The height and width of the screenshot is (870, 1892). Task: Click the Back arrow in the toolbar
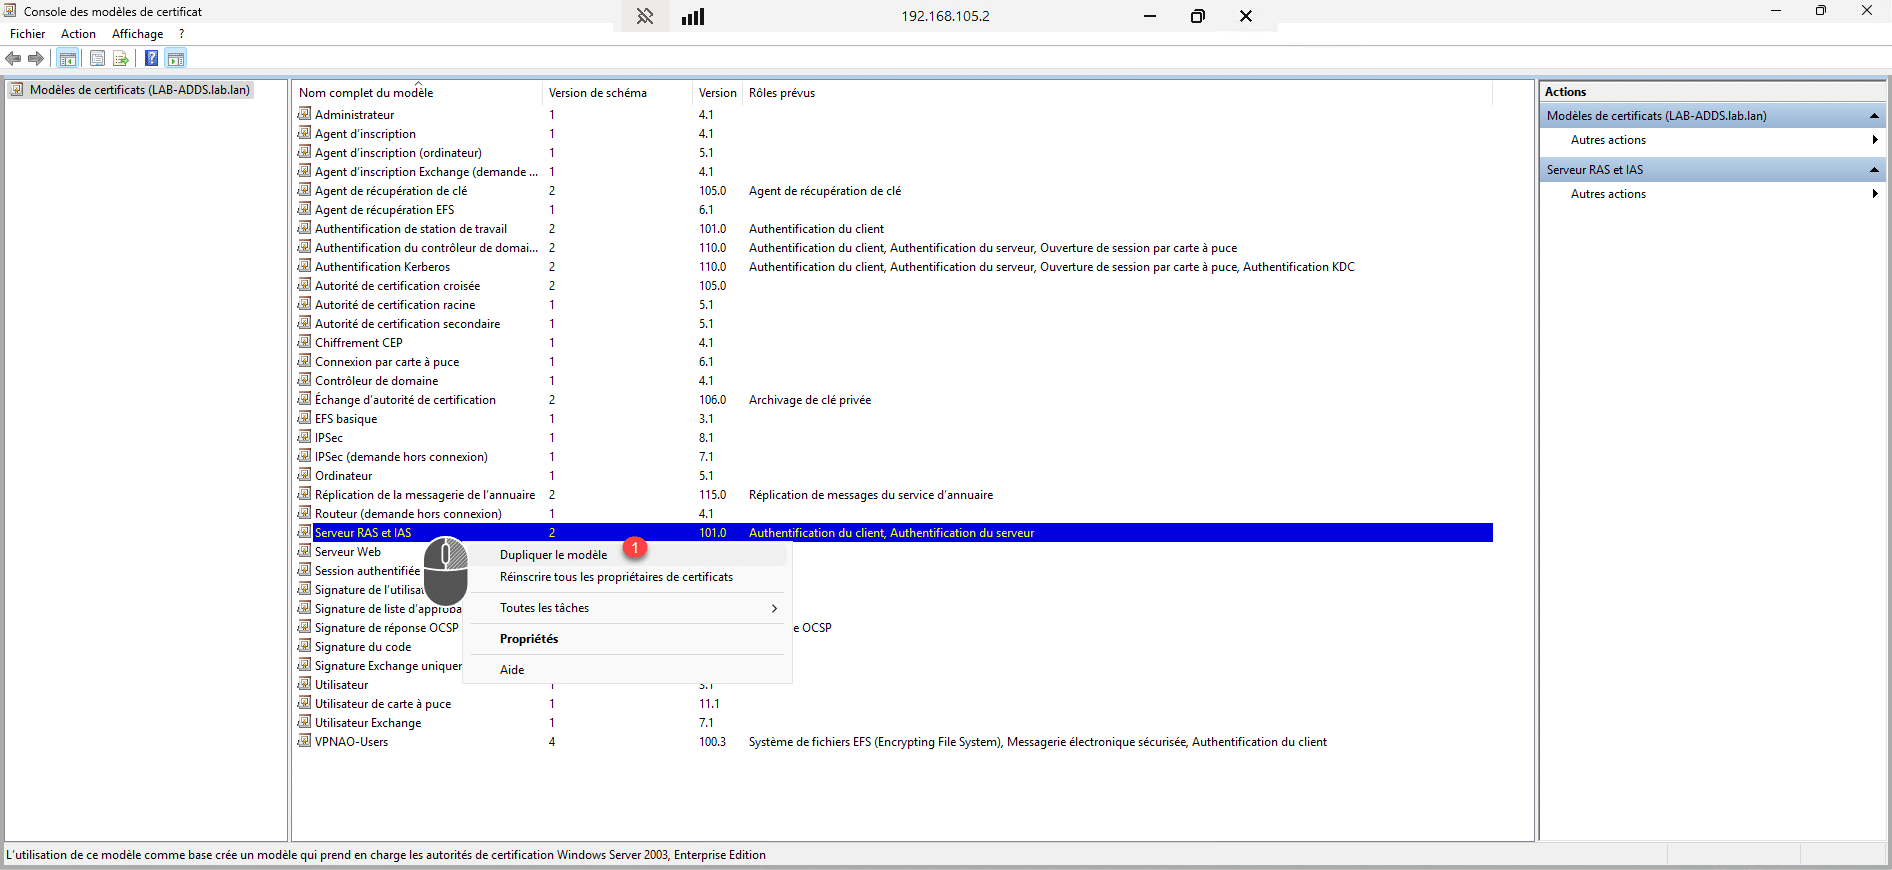[x=14, y=58]
